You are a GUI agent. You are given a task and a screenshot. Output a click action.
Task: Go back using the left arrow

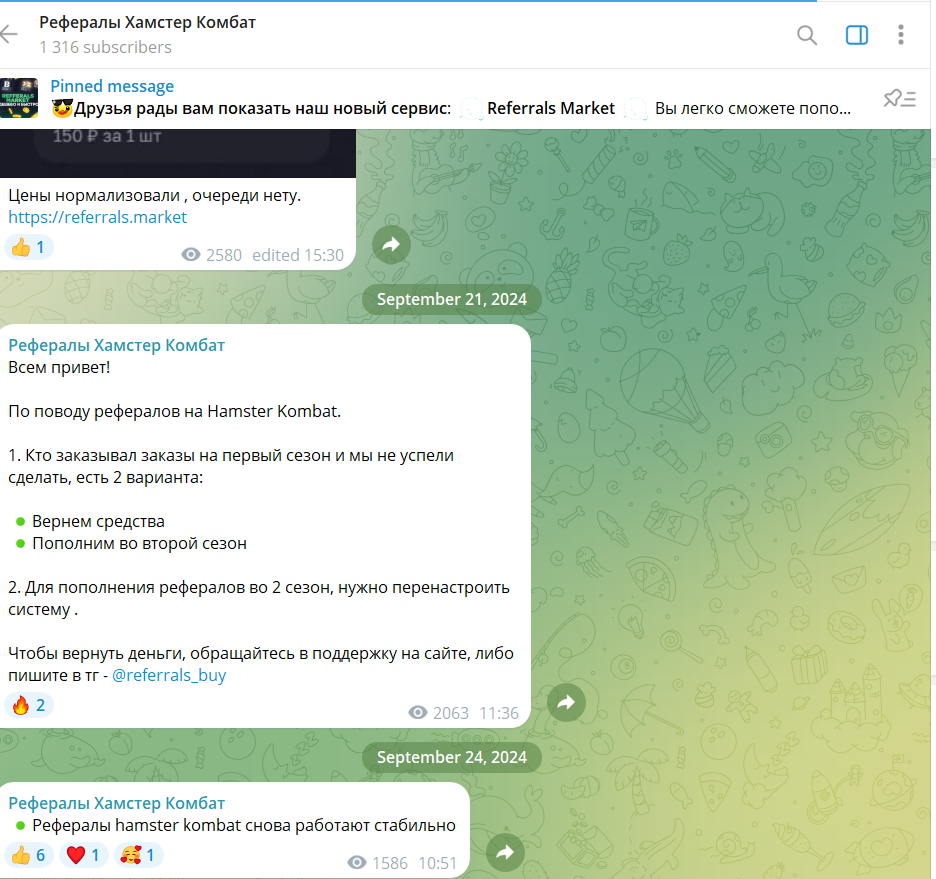click(9, 34)
